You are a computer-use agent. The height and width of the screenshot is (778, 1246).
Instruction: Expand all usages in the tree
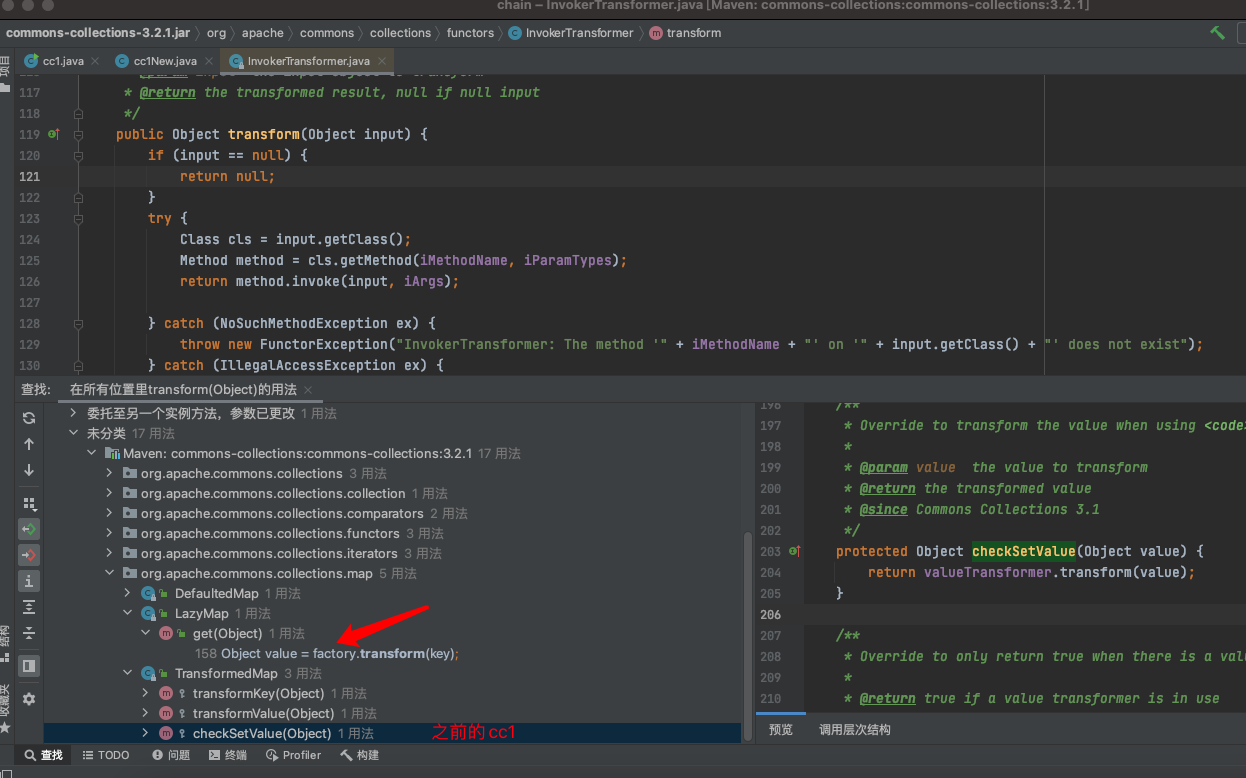(29, 606)
